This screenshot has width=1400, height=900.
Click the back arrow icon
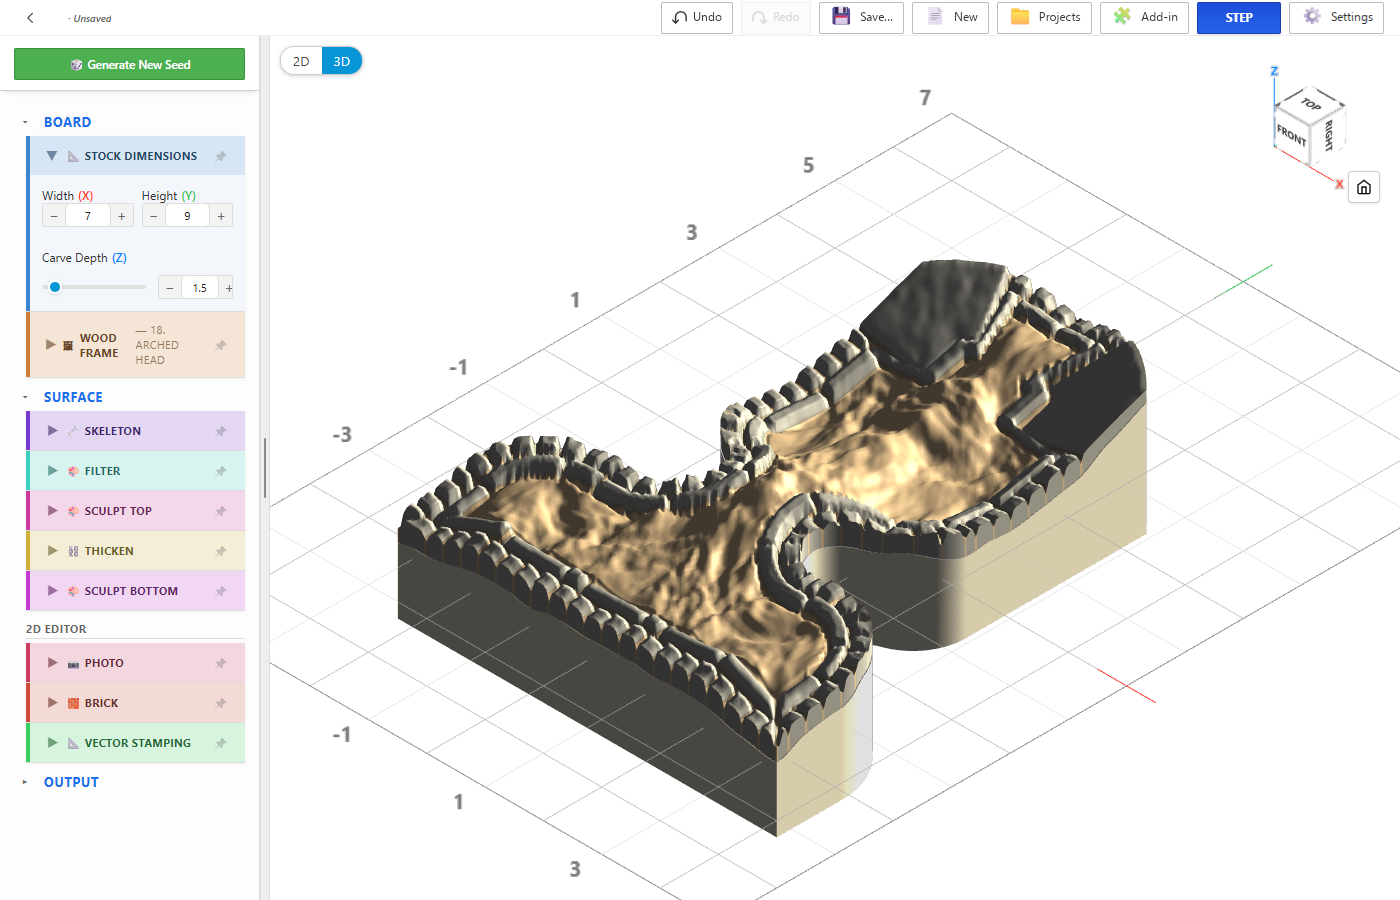[x=30, y=18]
